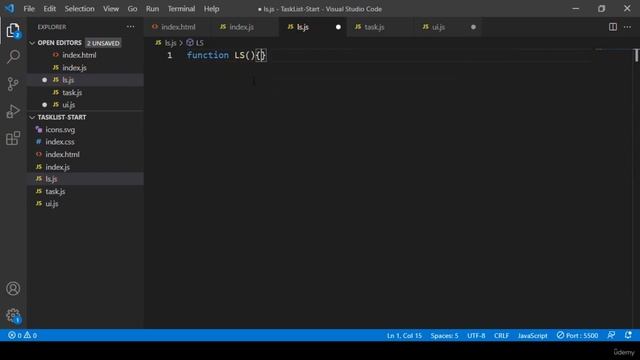Click into code line 1 function LS

point(227,55)
